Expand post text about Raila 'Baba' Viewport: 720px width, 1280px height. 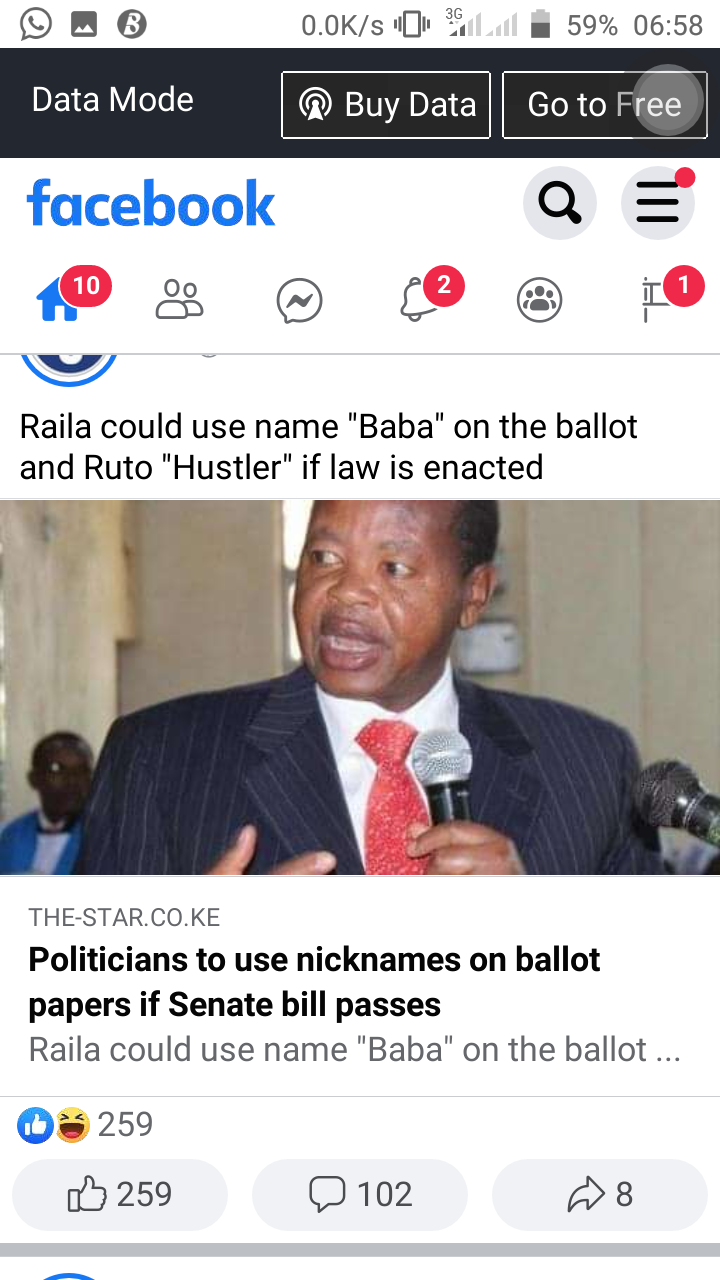329,447
